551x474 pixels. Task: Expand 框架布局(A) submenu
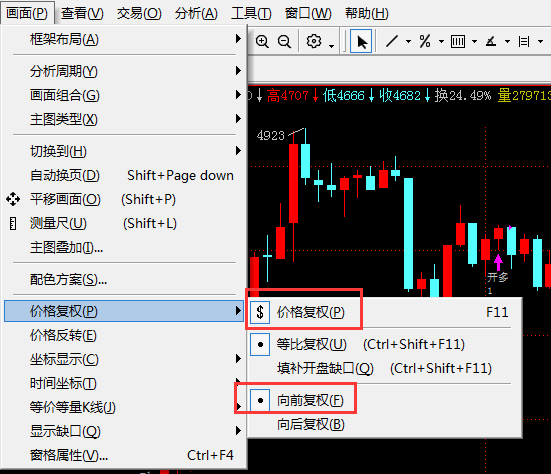click(x=124, y=39)
